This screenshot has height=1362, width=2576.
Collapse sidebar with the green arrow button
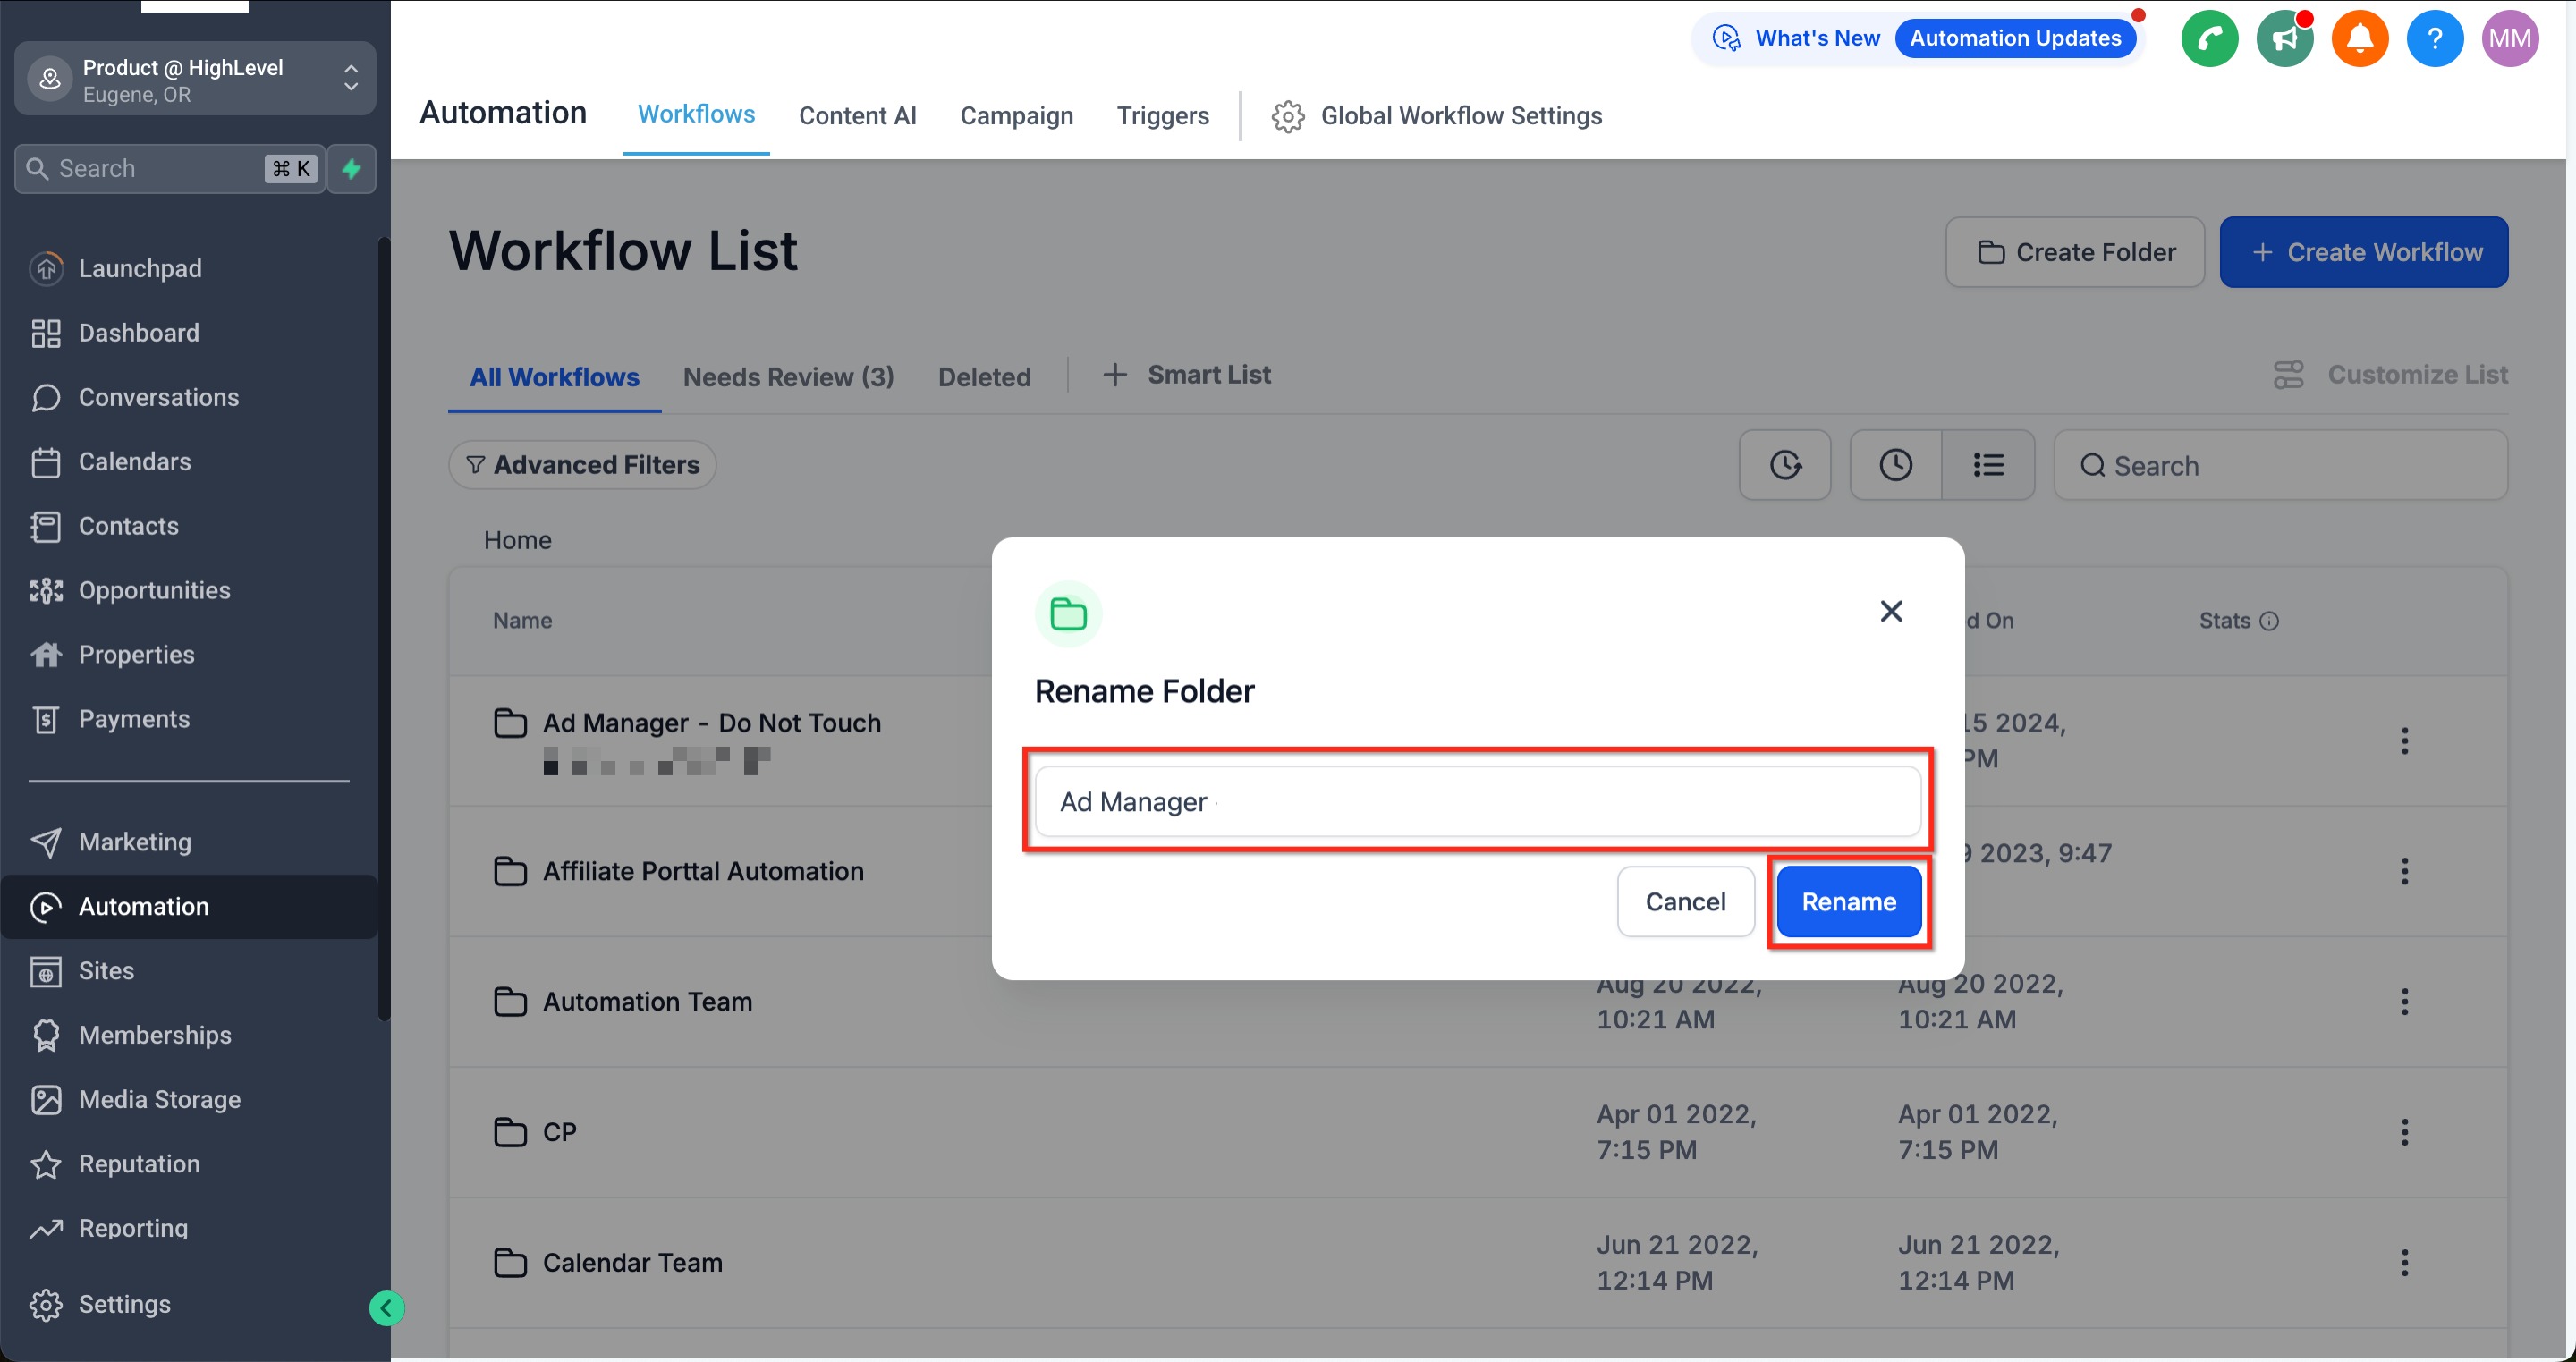click(386, 1307)
